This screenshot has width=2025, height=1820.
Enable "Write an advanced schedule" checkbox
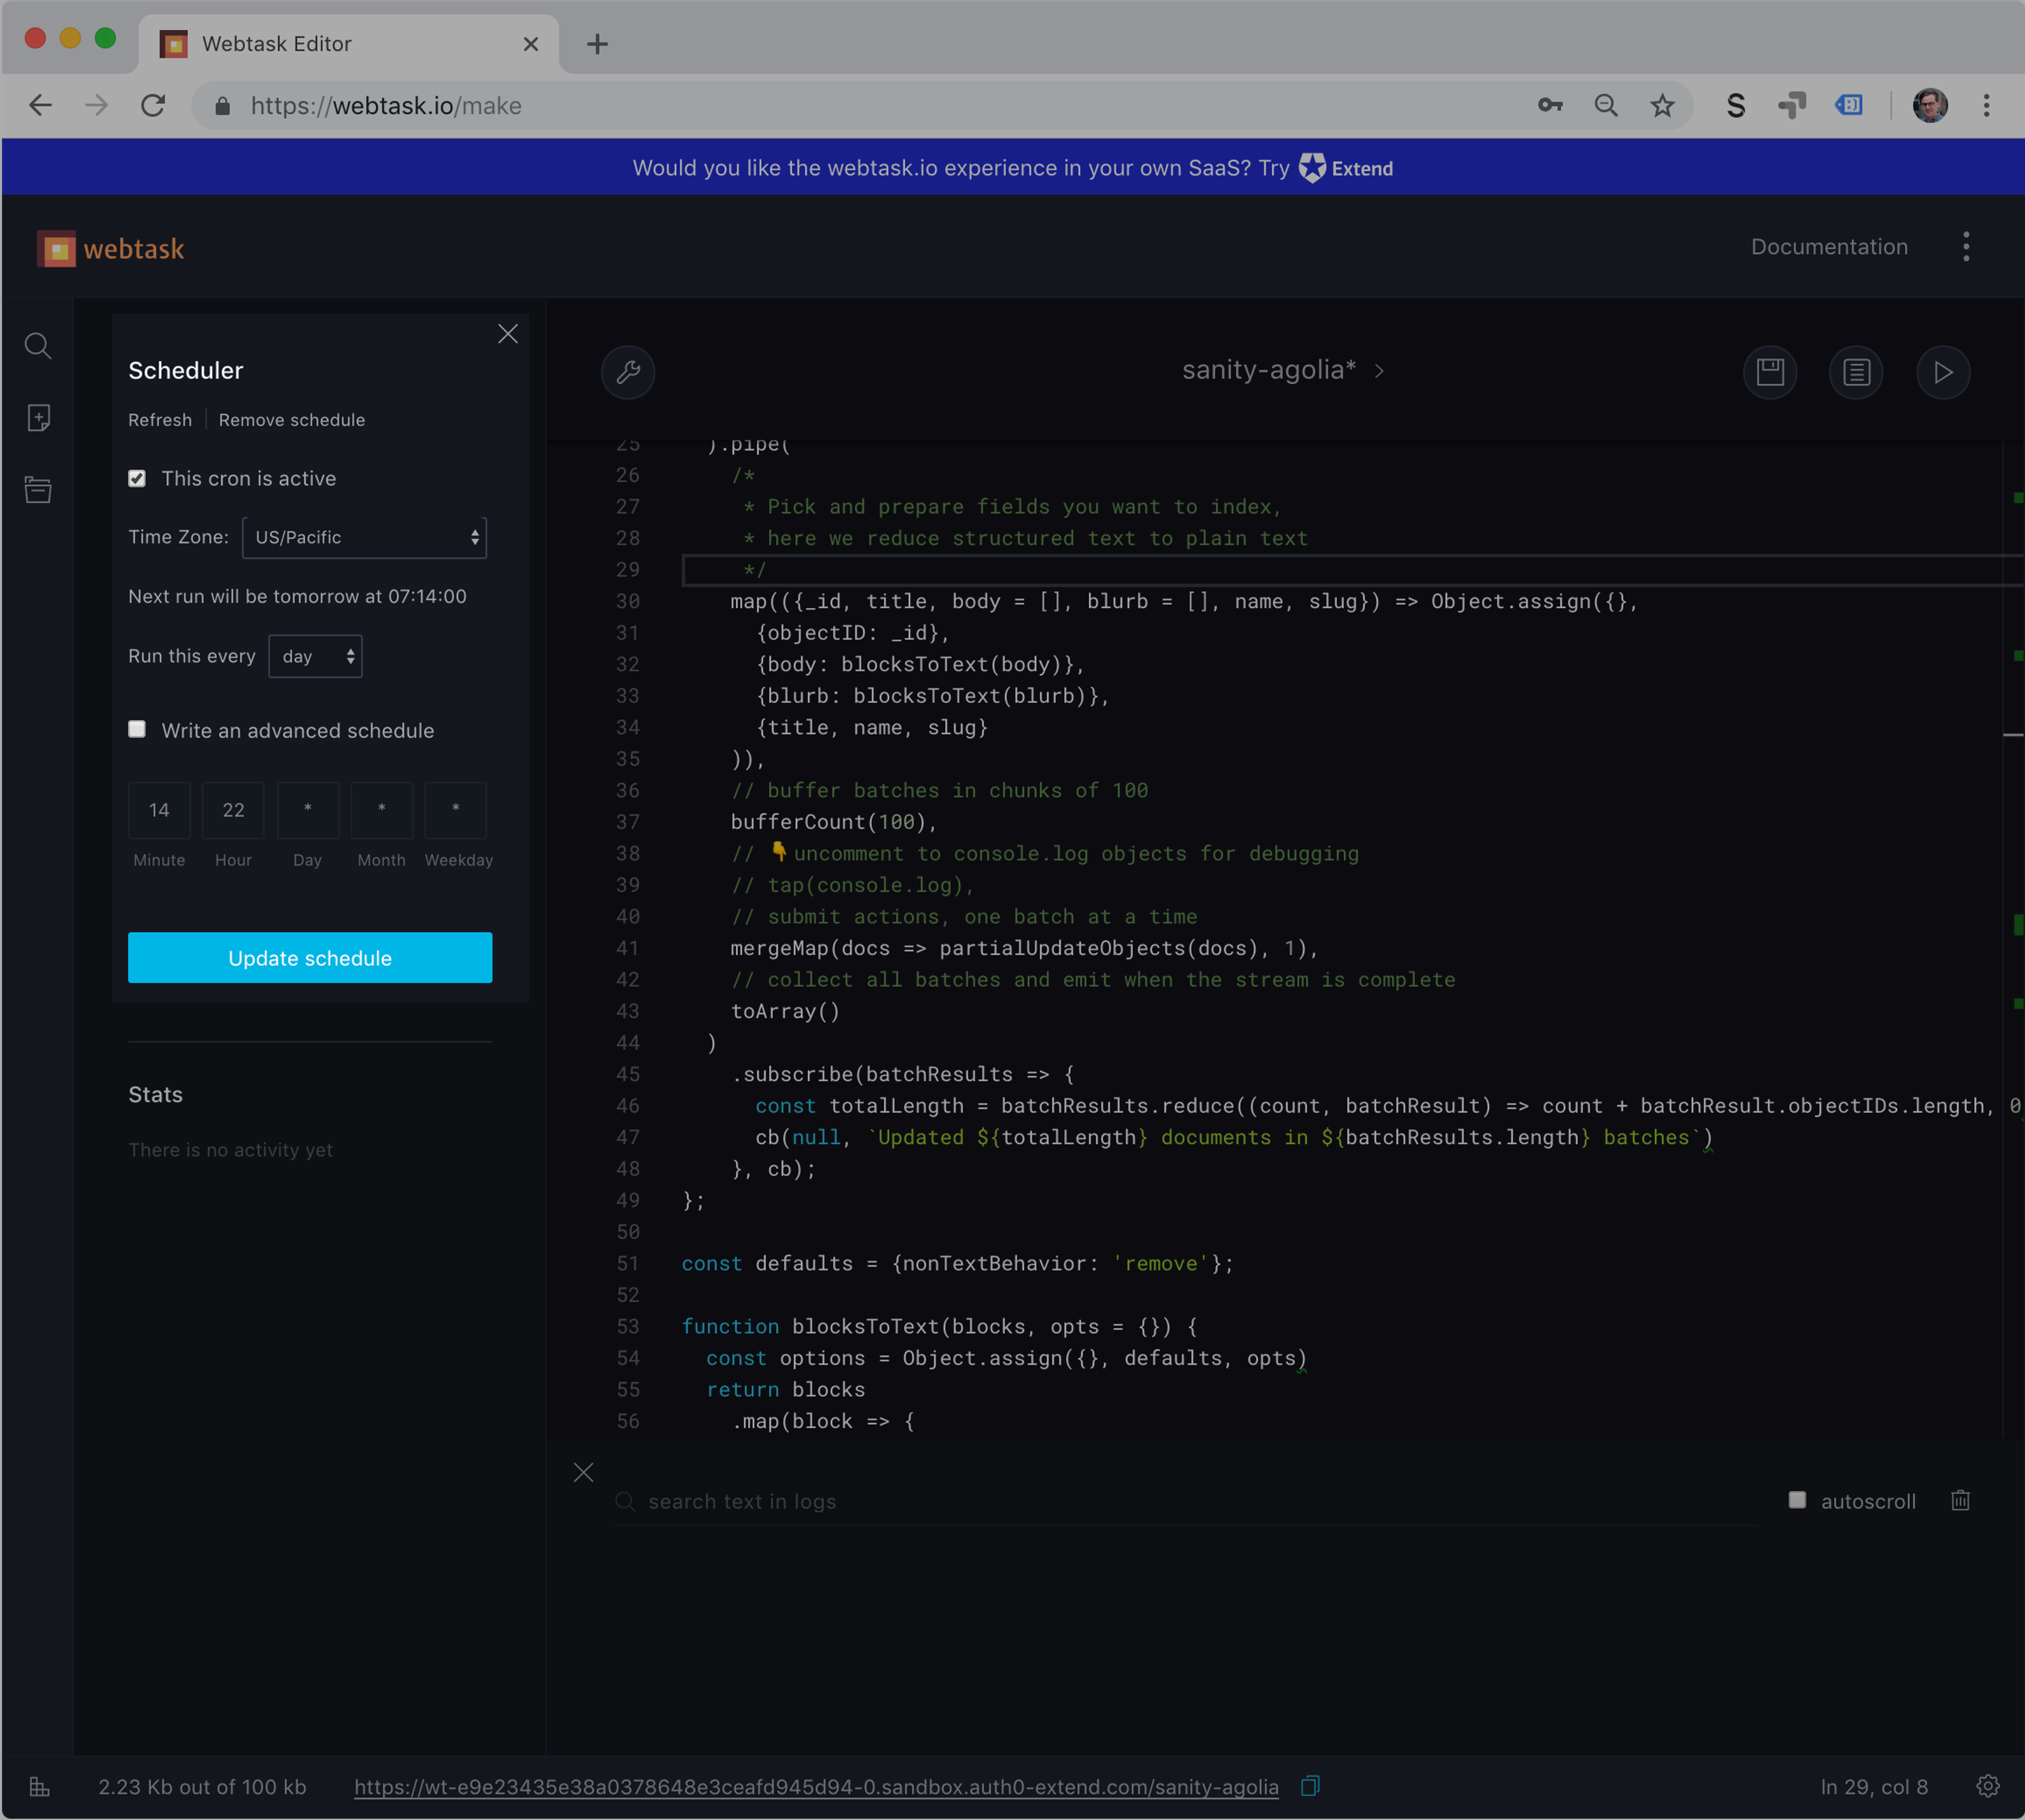[x=137, y=729]
